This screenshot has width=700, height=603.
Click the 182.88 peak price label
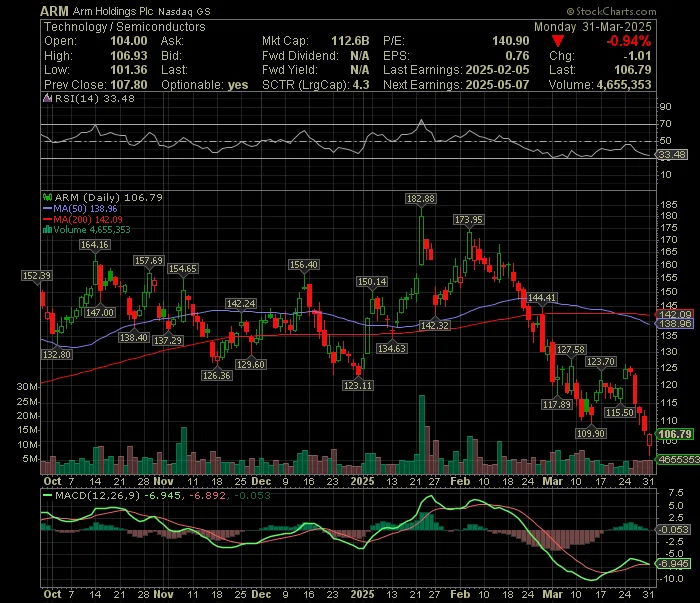pos(421,199)
